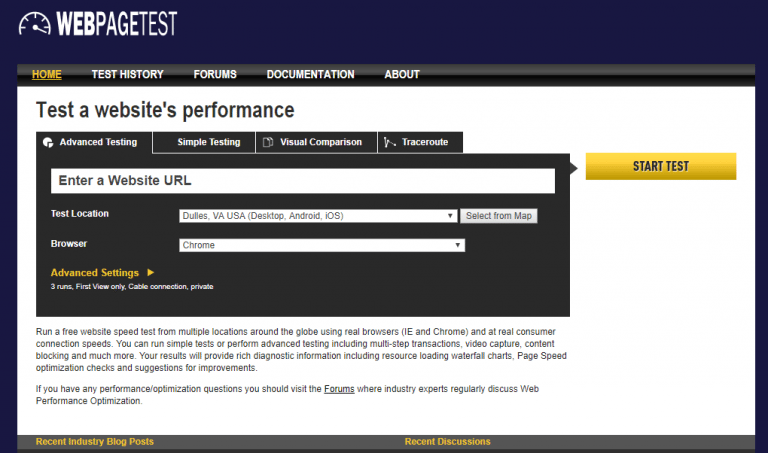The height and width of the screenshot is (453, 768).
Task: Open the FORUMS navigation item
Action: 215,74
